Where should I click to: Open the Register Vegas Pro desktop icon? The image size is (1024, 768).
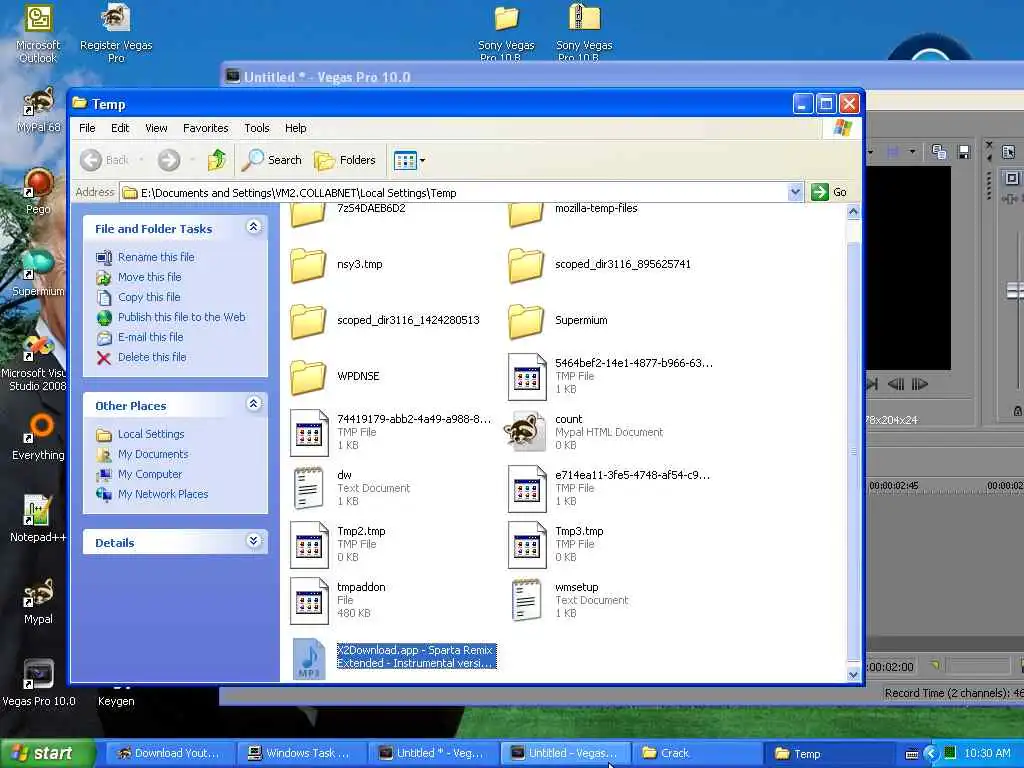click(x=116, y=33)
